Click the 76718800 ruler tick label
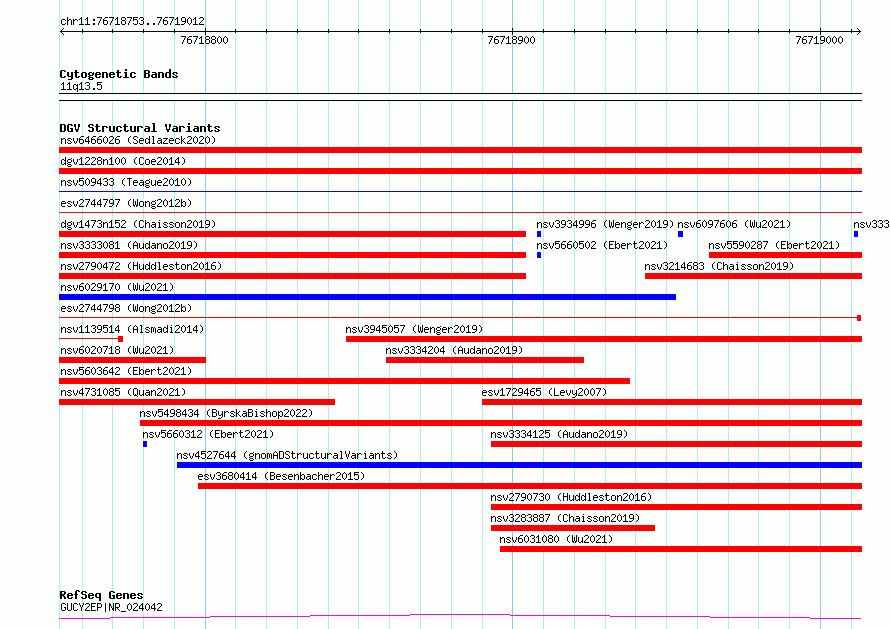890x629 pixels. [204, 40]
